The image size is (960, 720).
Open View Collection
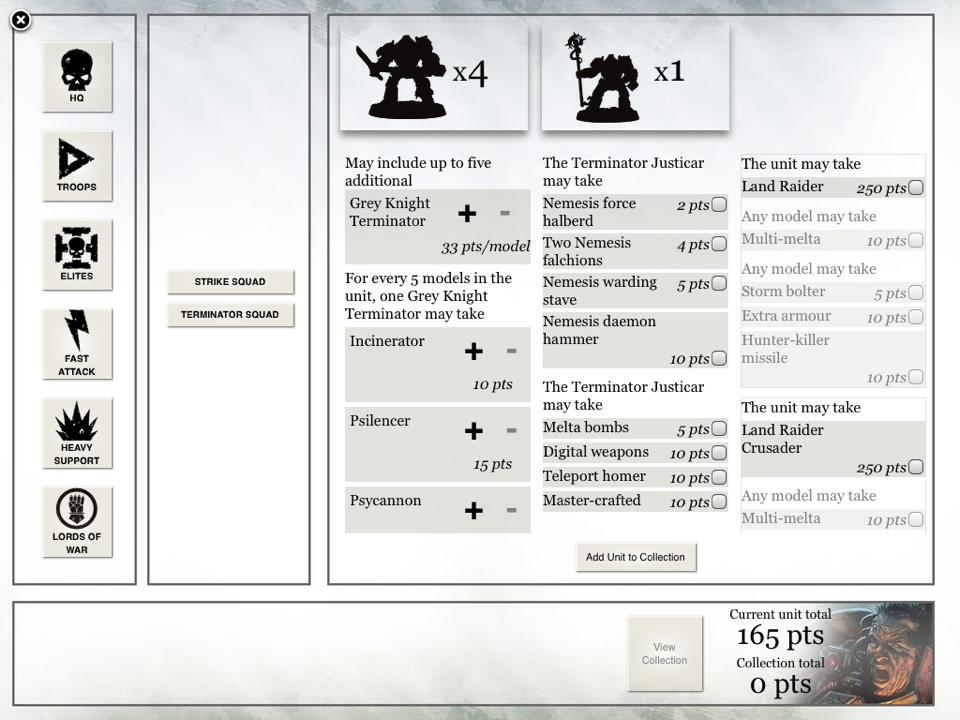(x=665, y=654)
